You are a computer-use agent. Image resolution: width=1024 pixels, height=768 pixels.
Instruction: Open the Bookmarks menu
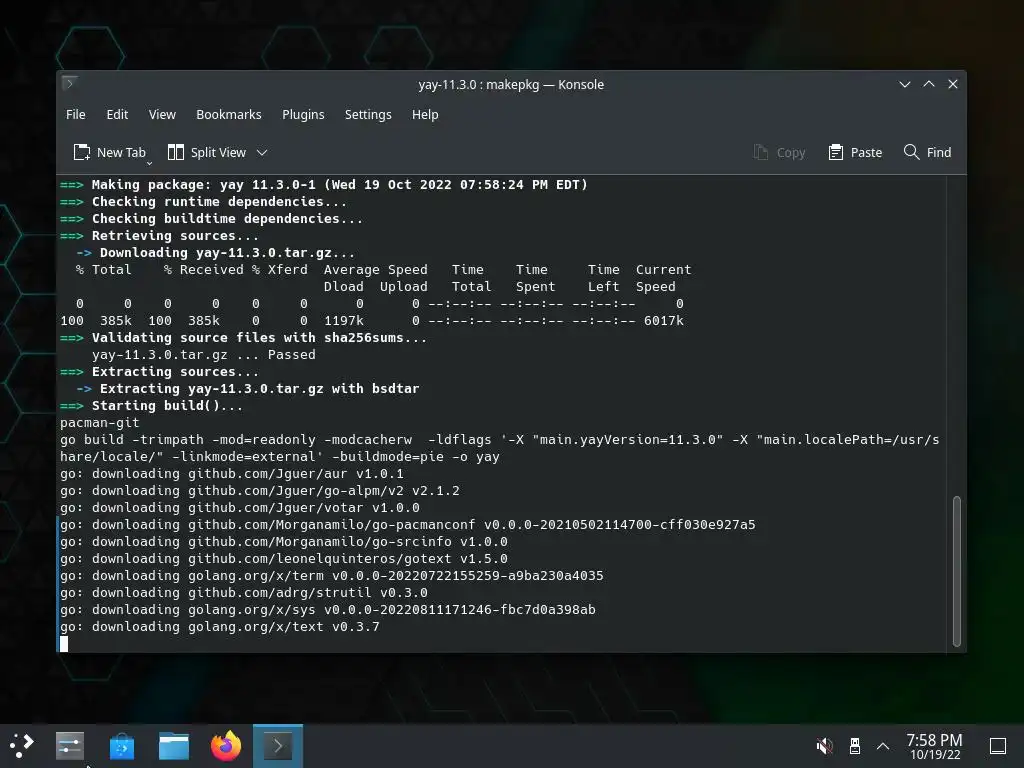(x=229, y=114)
